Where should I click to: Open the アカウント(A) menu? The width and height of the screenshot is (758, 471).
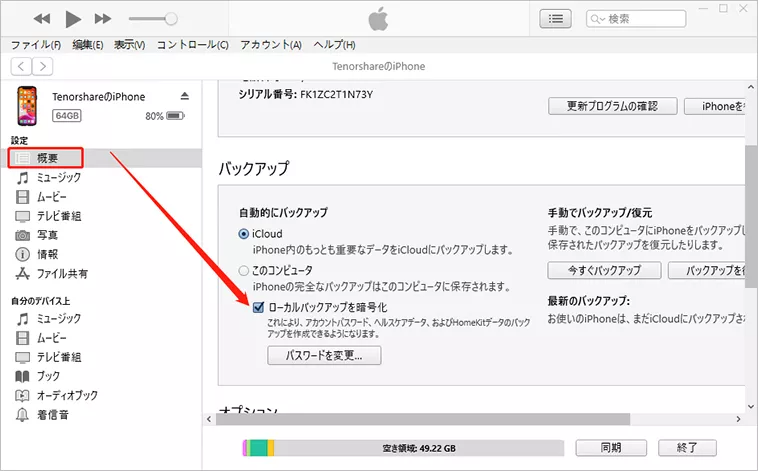(x=271, y=45)
